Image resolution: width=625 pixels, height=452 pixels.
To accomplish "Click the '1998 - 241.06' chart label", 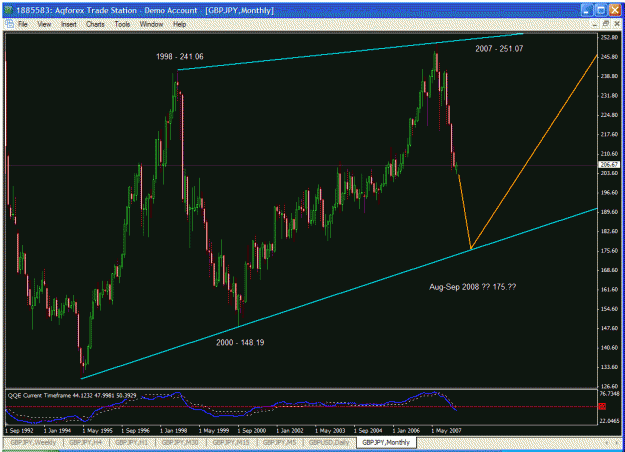I will [x=180, y=57].
